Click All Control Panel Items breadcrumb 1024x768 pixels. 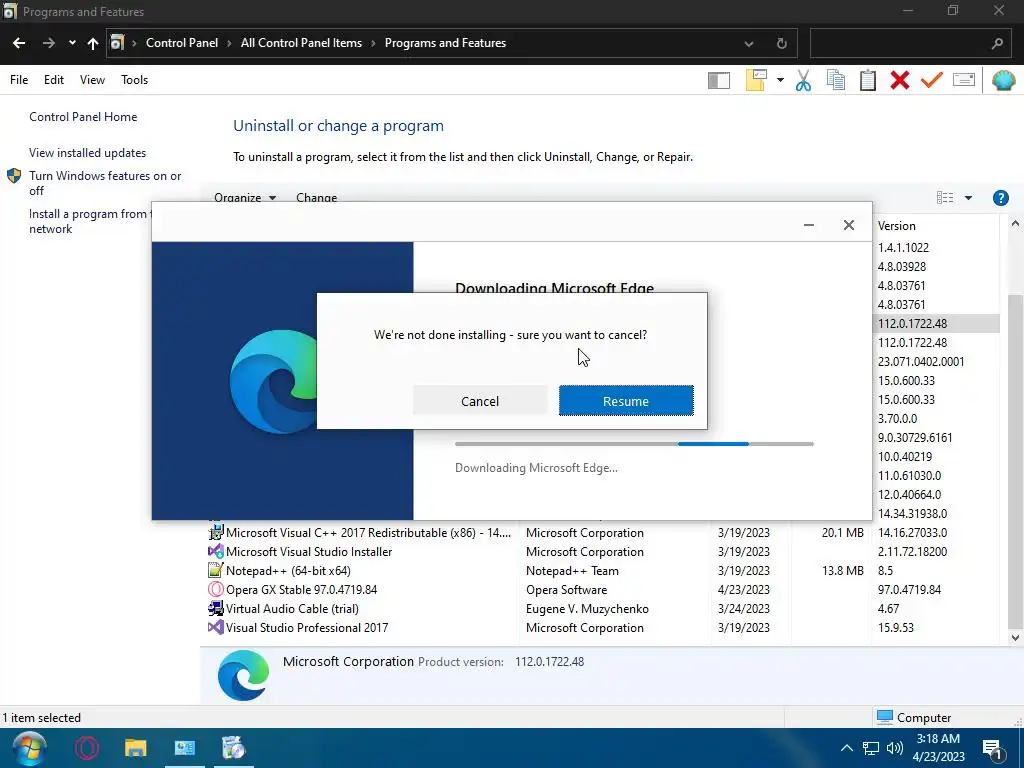(301, 43)
